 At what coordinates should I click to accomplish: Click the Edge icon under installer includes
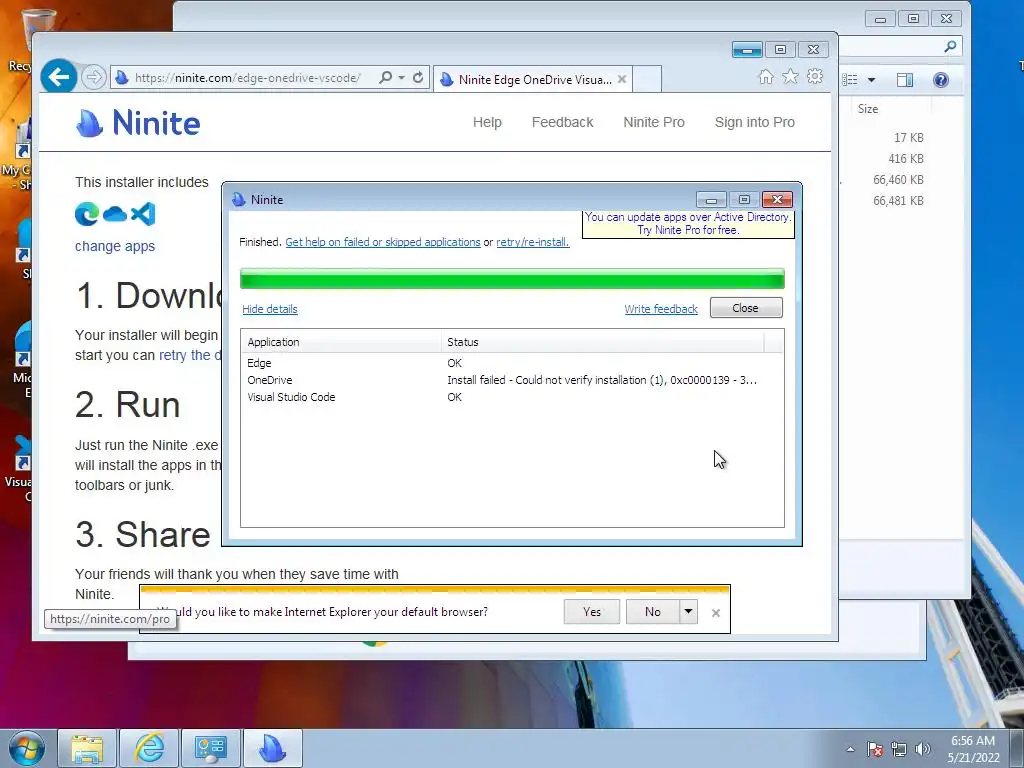pyautogui.click(x=87, y=214)
